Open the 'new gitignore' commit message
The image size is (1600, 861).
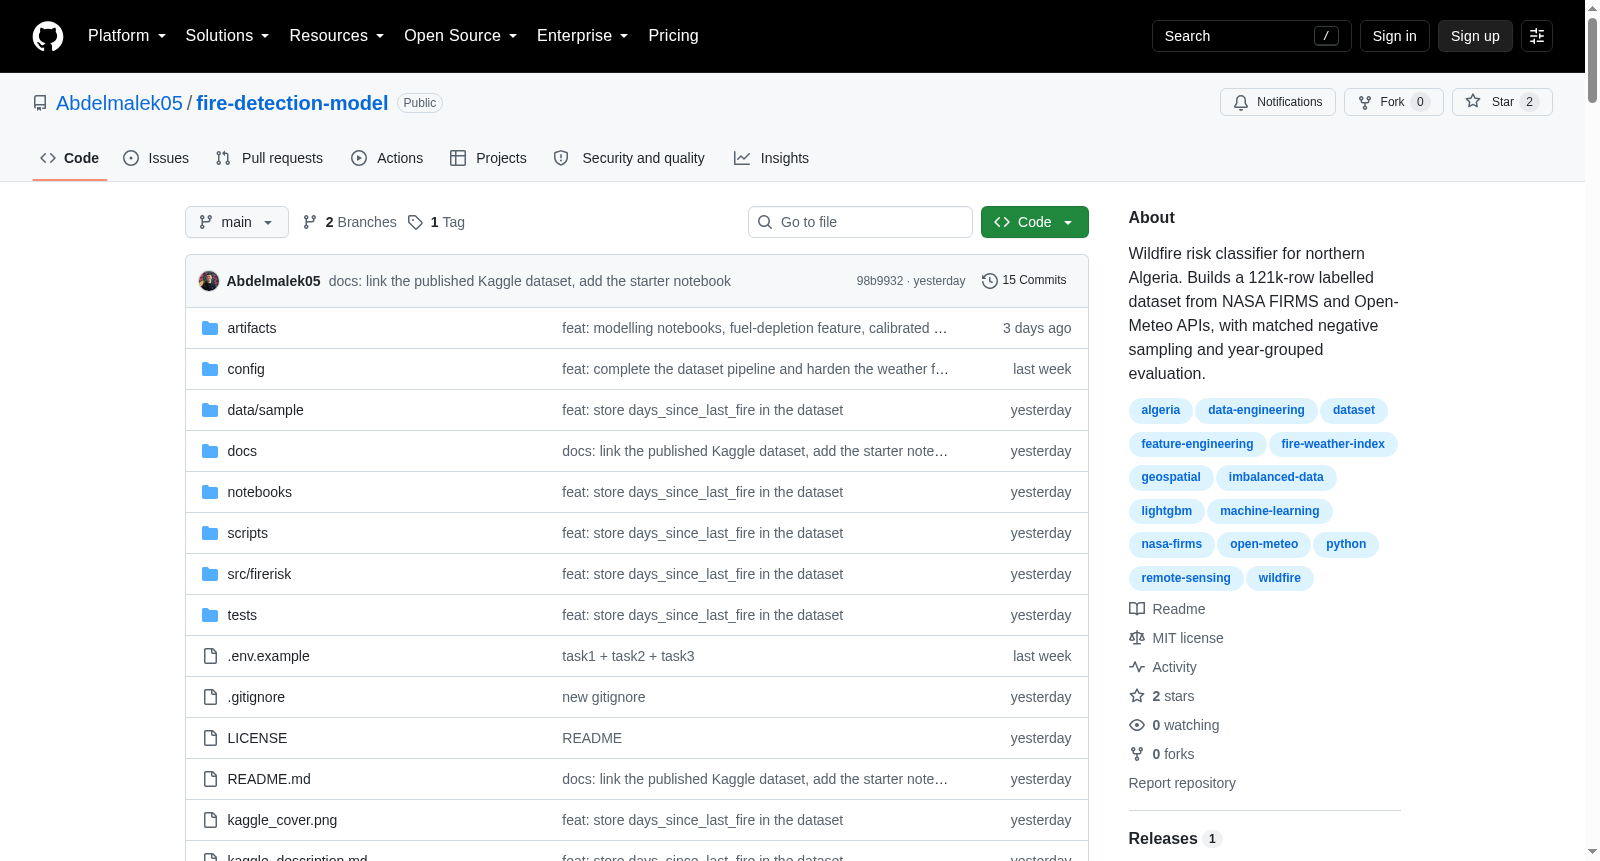(604, 697)
